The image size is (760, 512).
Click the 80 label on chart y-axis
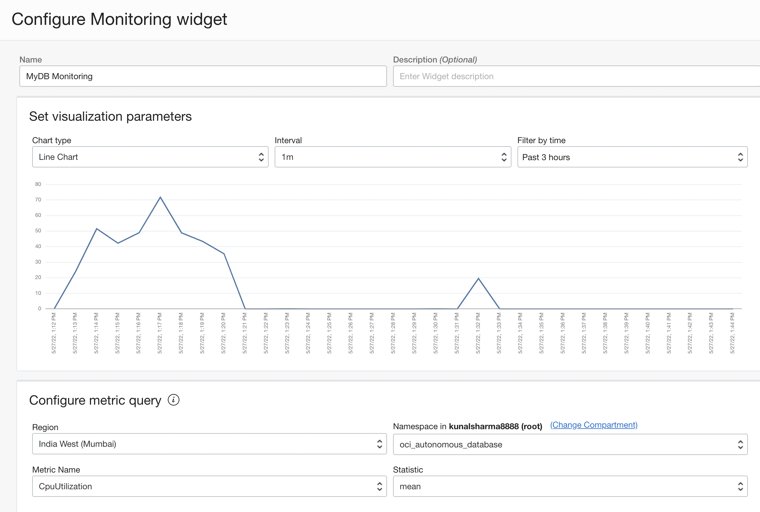coord(38,184)
